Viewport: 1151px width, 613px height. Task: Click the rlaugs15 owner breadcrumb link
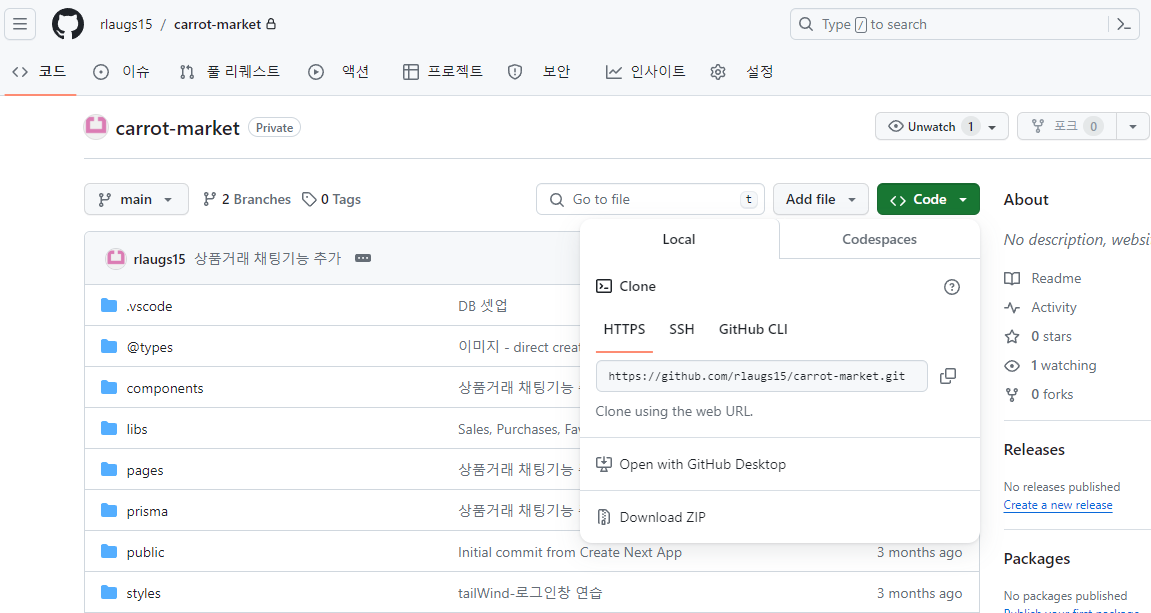[x=126, y=24]
